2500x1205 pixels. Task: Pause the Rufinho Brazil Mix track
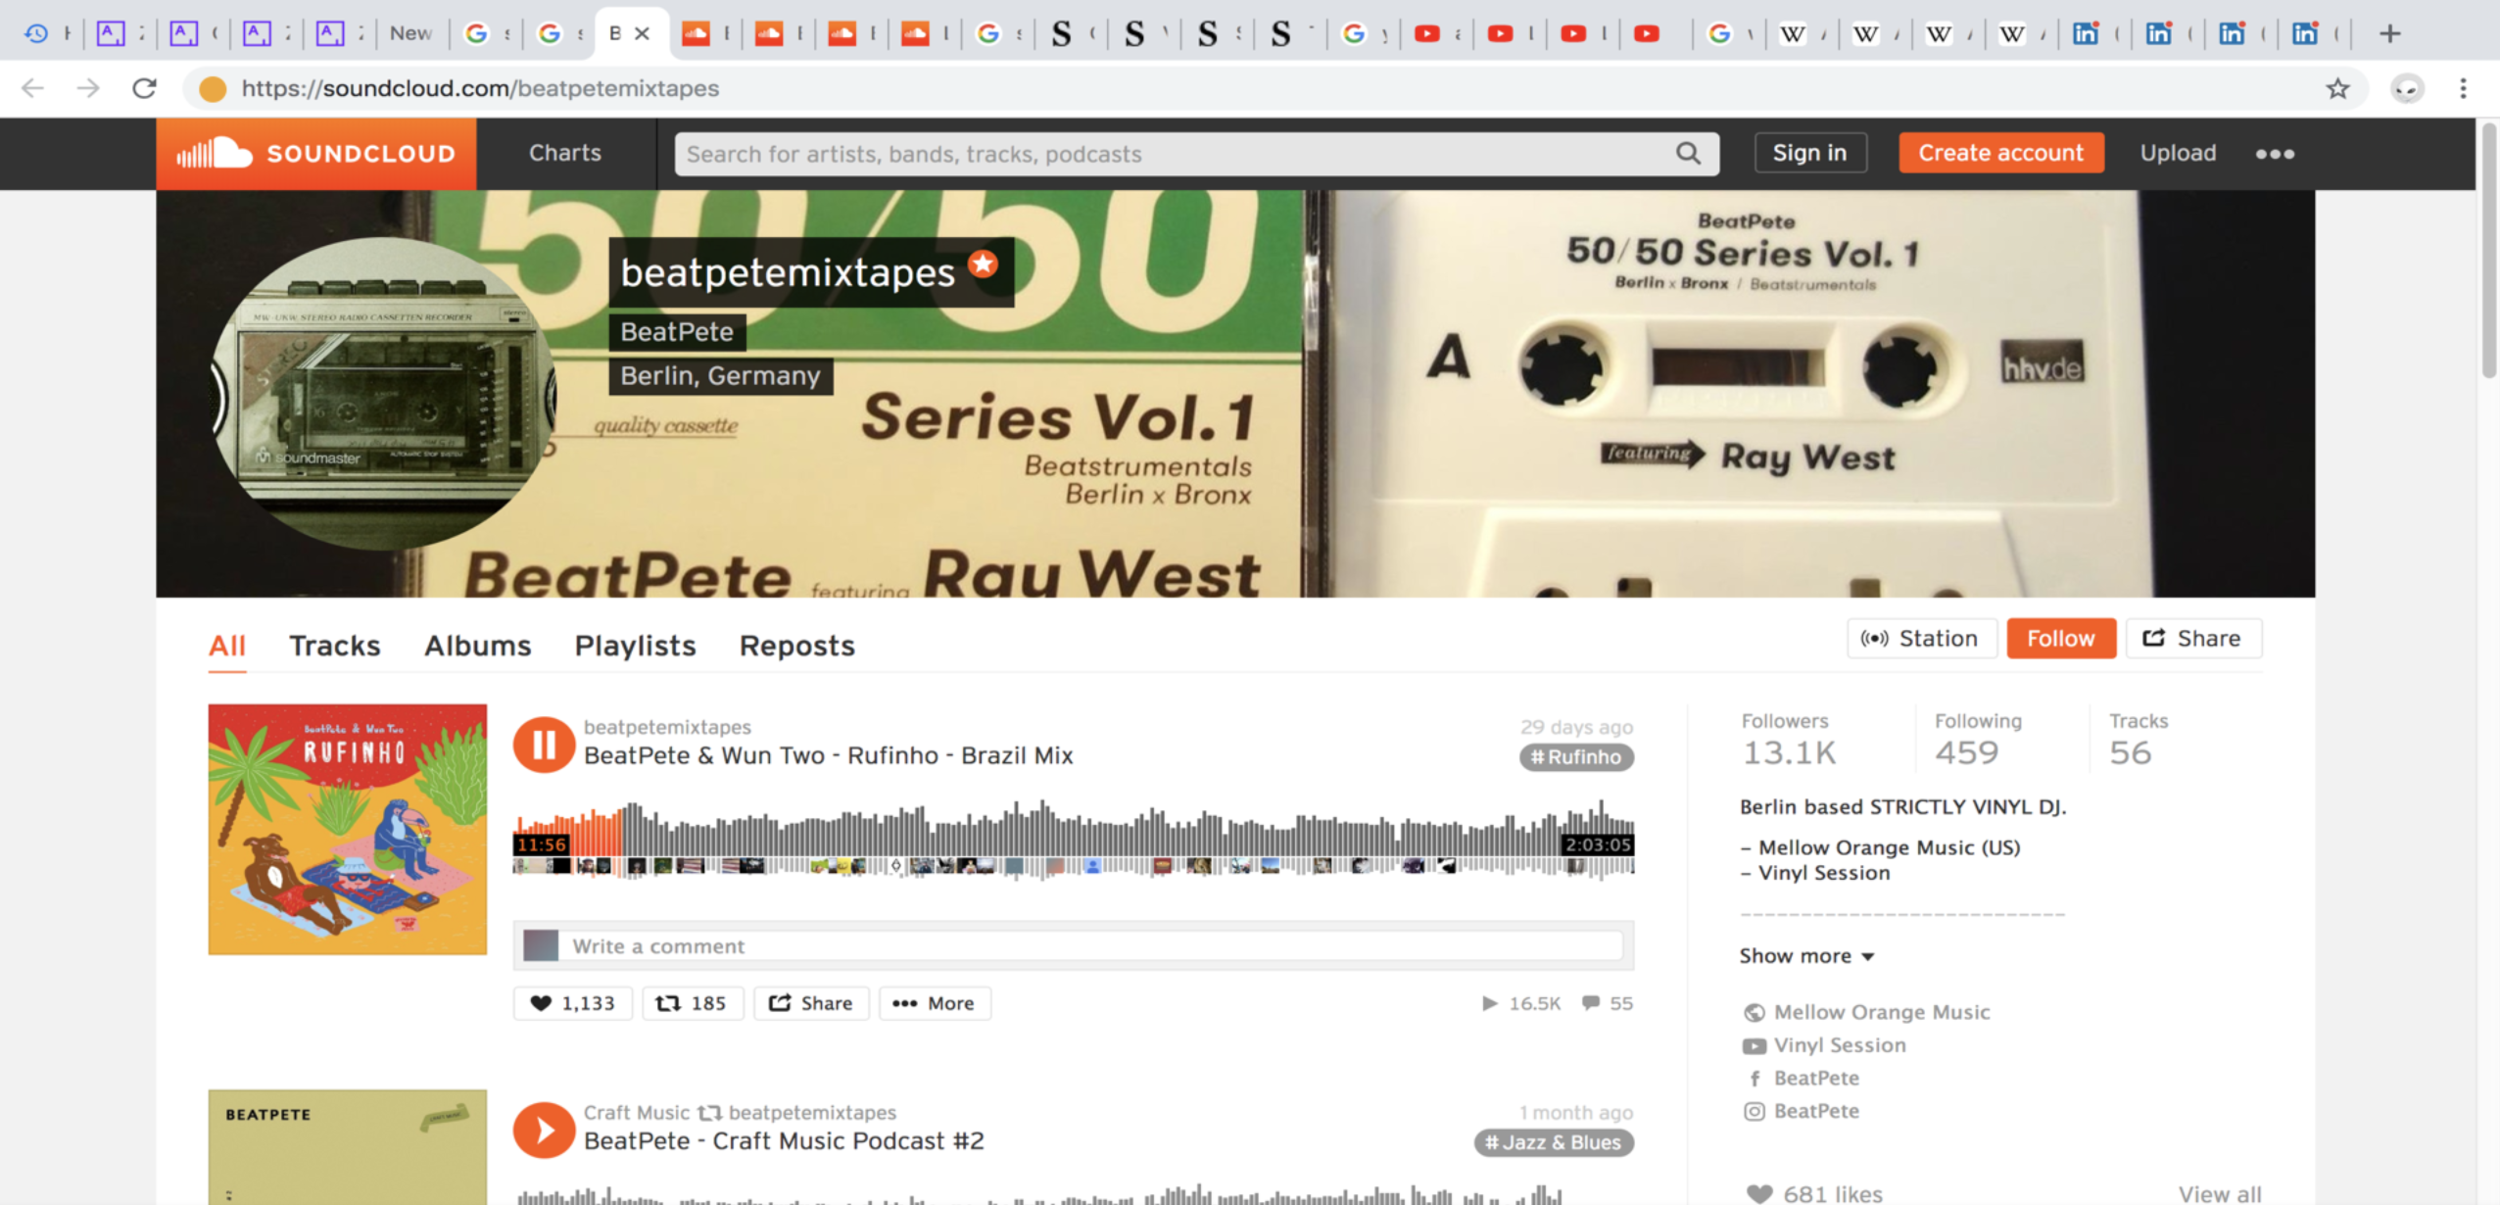point(544,745)
